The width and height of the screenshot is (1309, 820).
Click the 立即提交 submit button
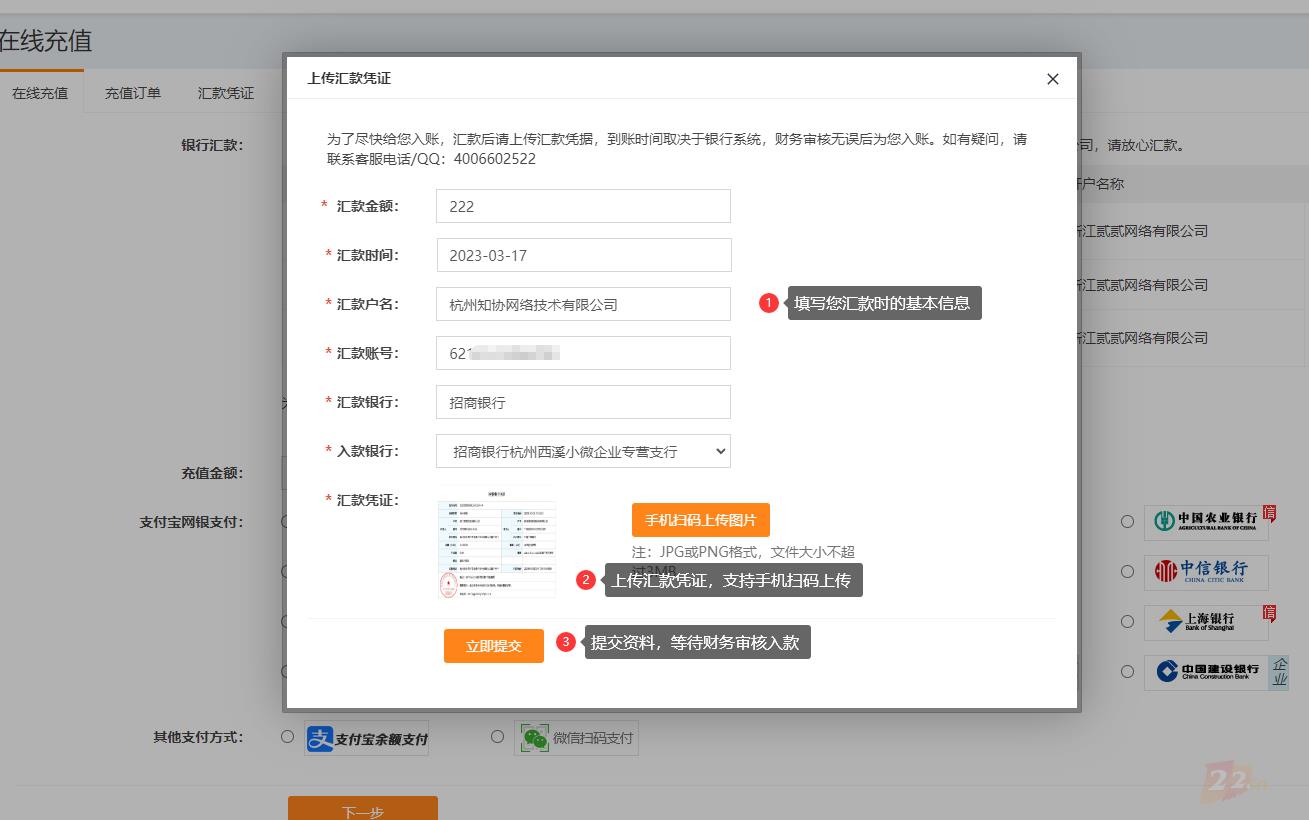(x=494, y=646)
